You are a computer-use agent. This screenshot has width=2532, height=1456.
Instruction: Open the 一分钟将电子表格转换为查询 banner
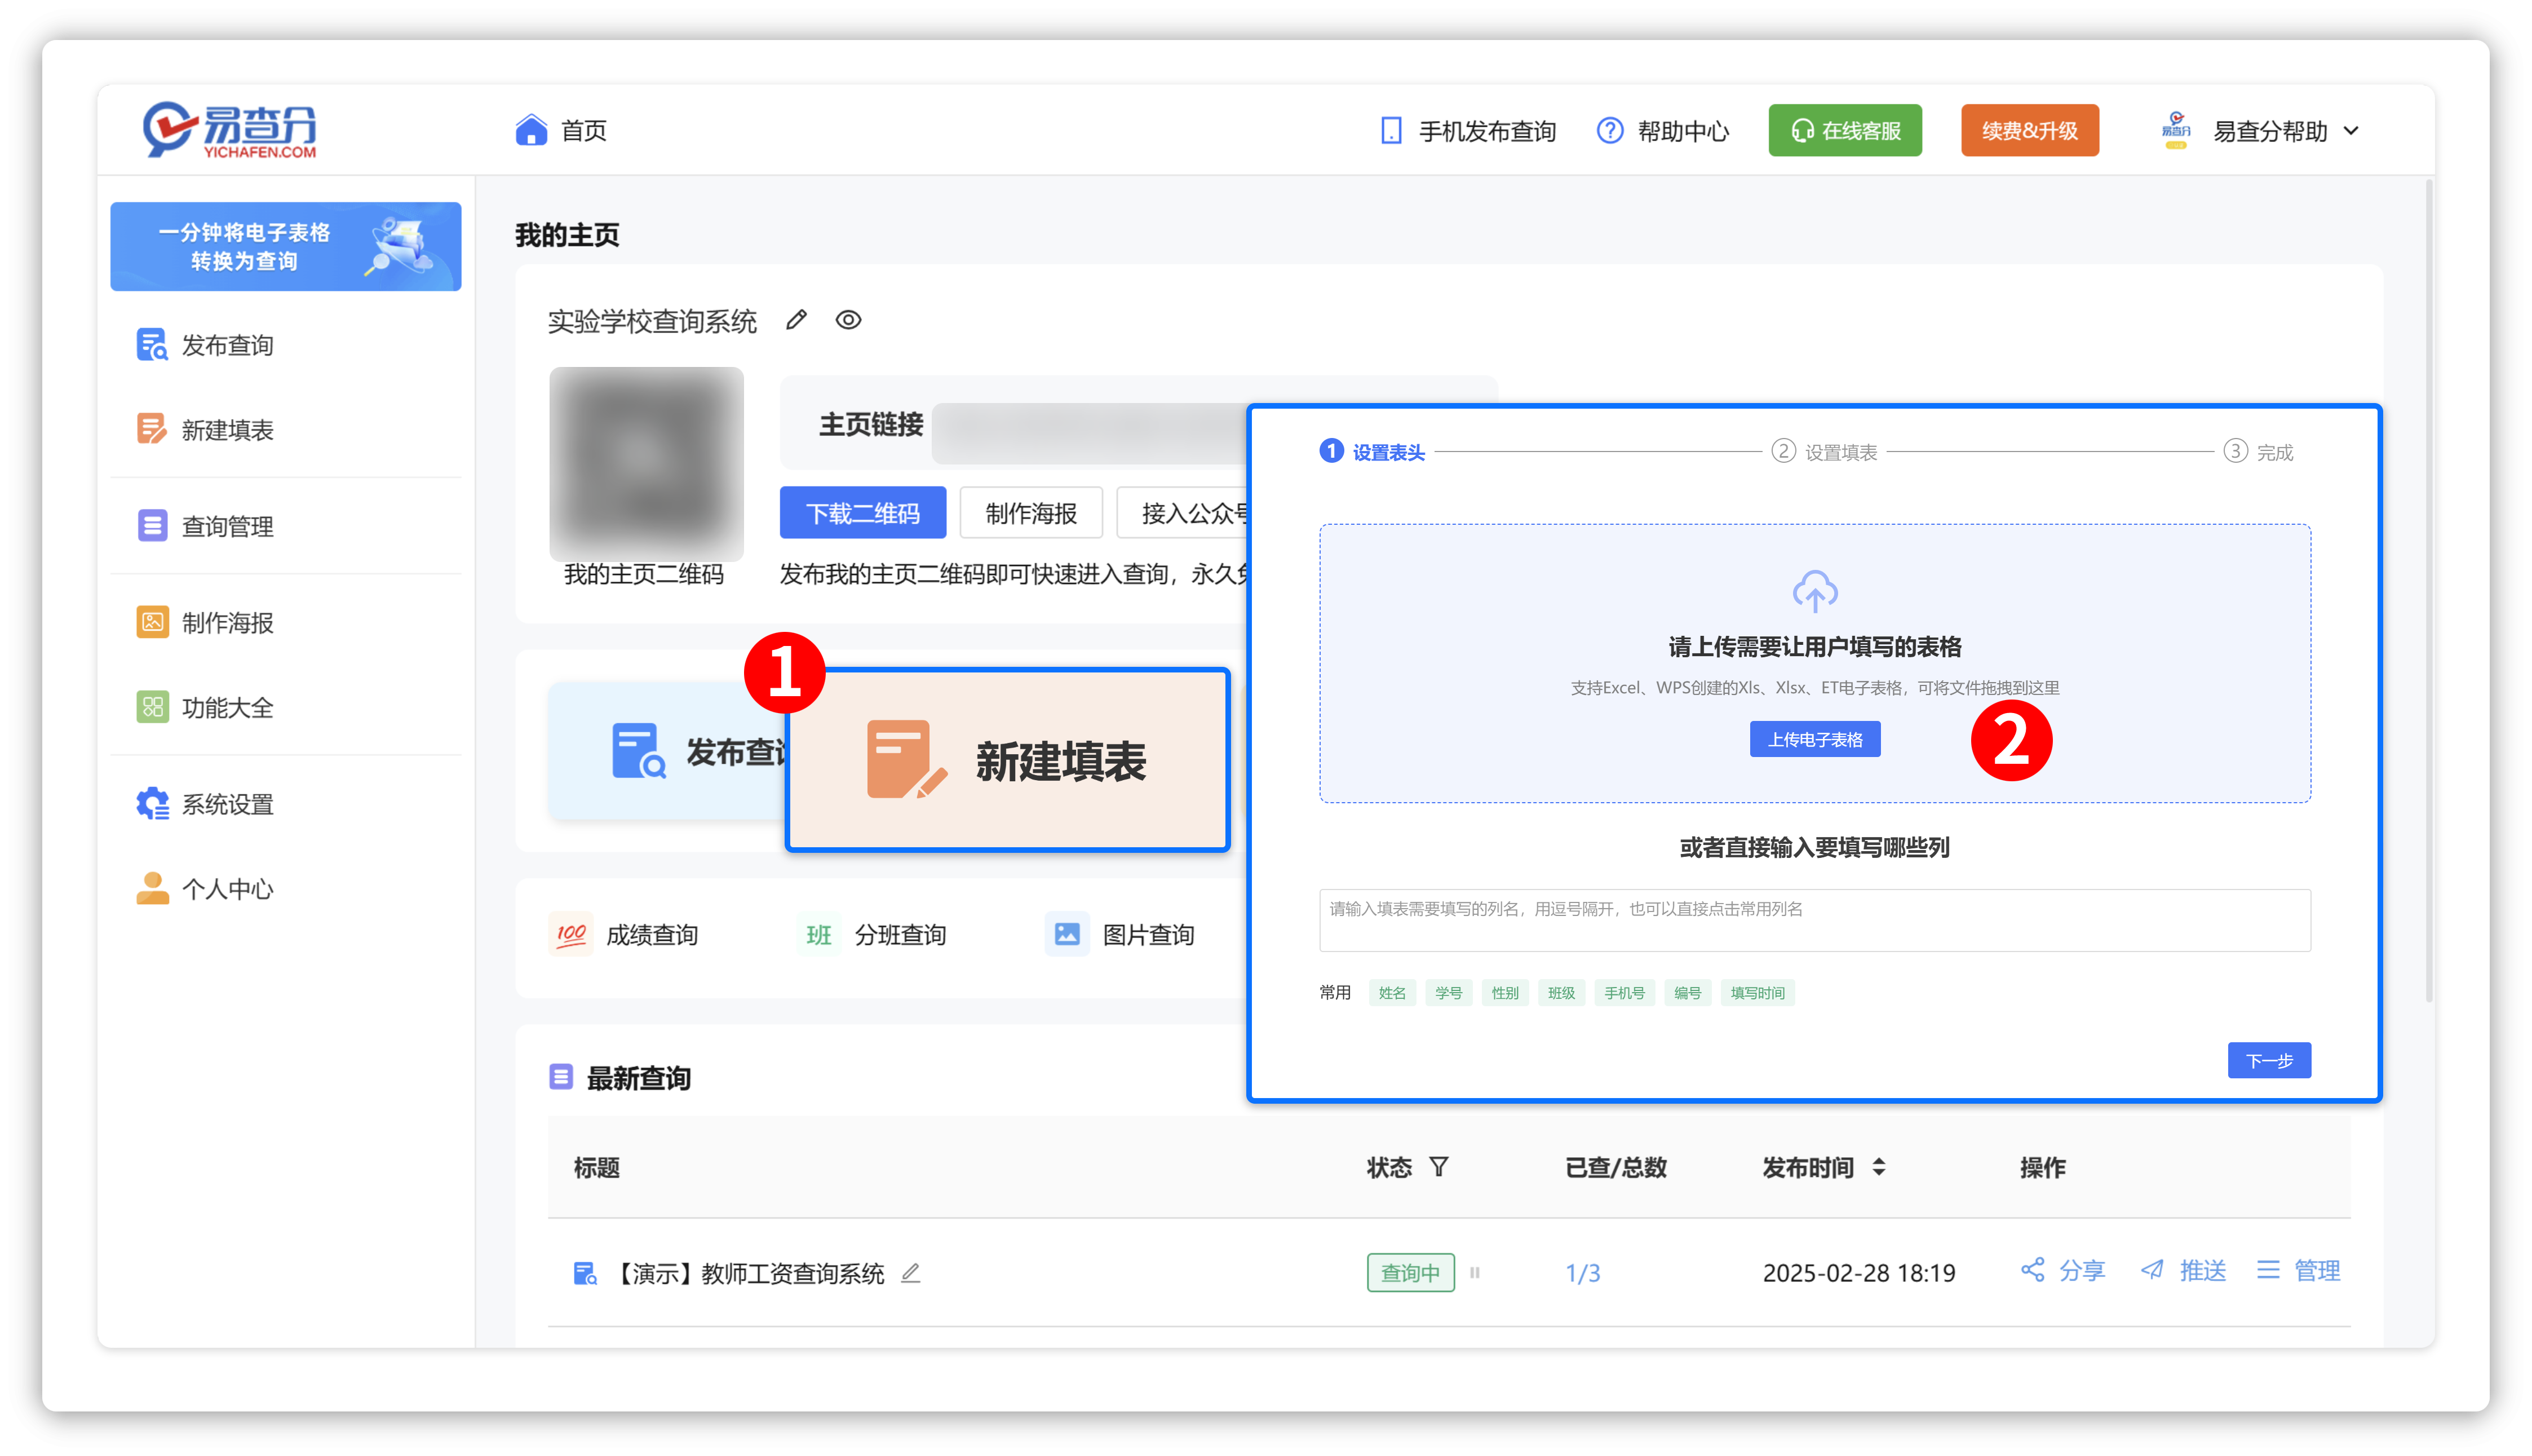tap(286, 246)
